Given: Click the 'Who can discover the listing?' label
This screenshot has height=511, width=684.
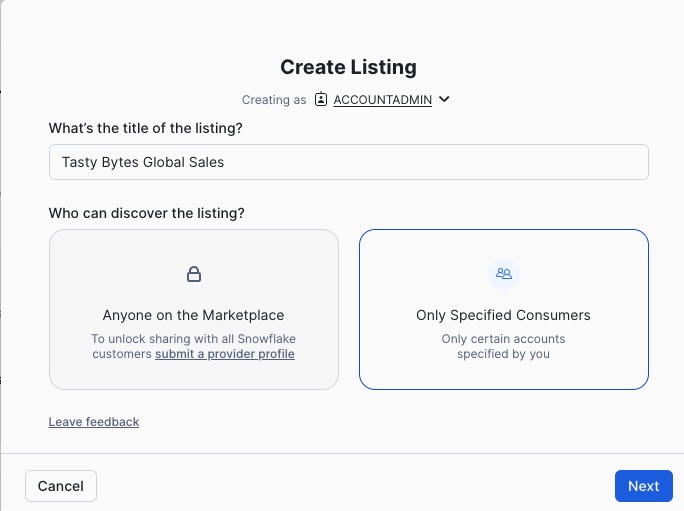Looking at the screenshot, I should tap(147, 213).
